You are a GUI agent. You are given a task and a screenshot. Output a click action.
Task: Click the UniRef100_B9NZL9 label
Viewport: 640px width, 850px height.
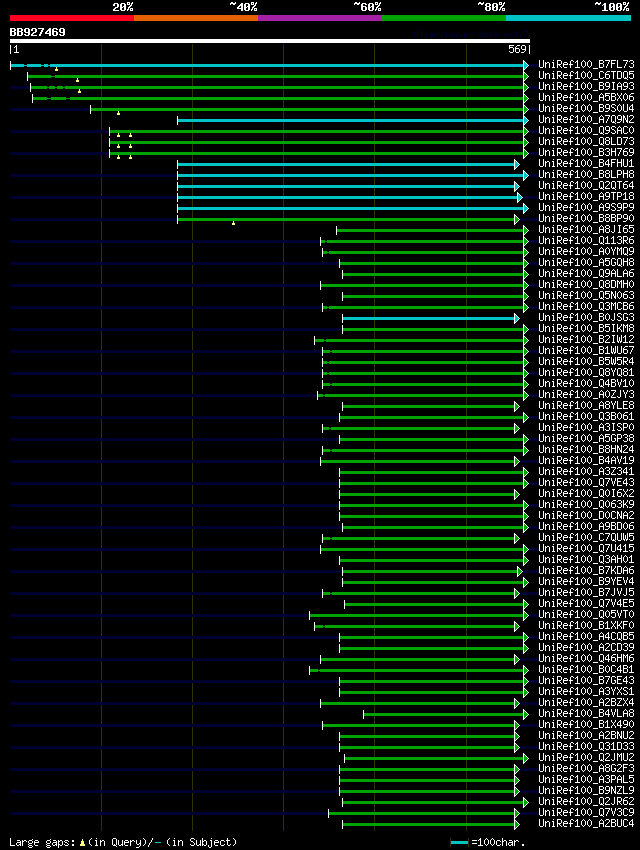coord(586,790)
